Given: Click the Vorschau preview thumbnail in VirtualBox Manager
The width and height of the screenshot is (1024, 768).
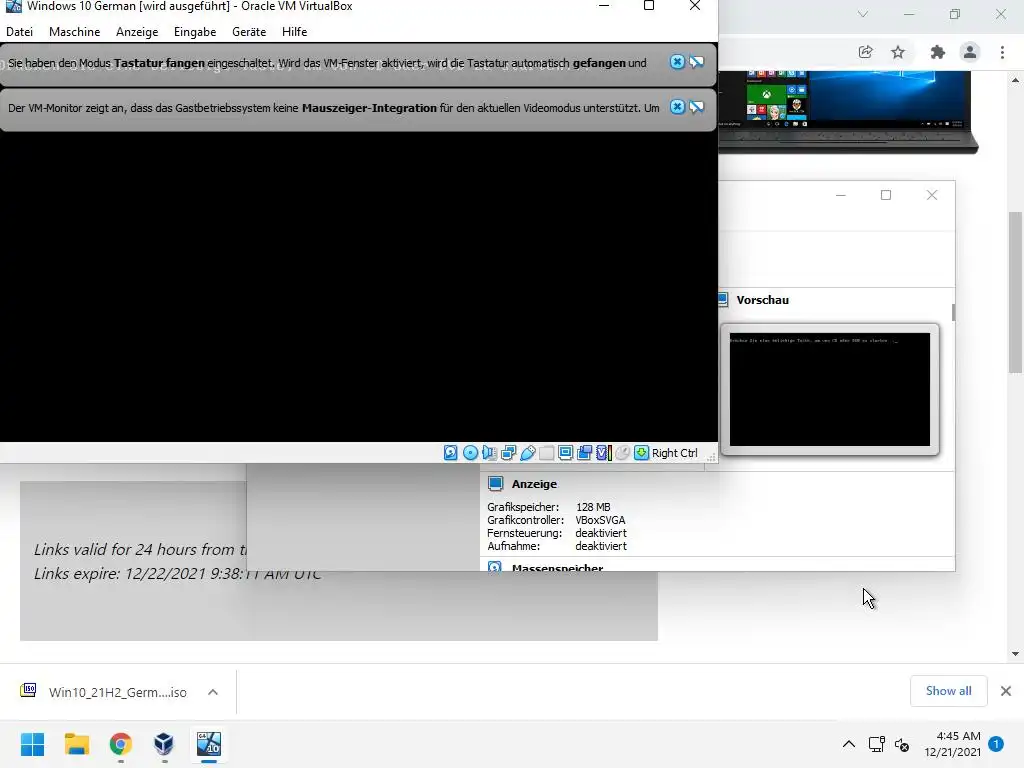Looking at the screenshot, I should coord(829,389).
